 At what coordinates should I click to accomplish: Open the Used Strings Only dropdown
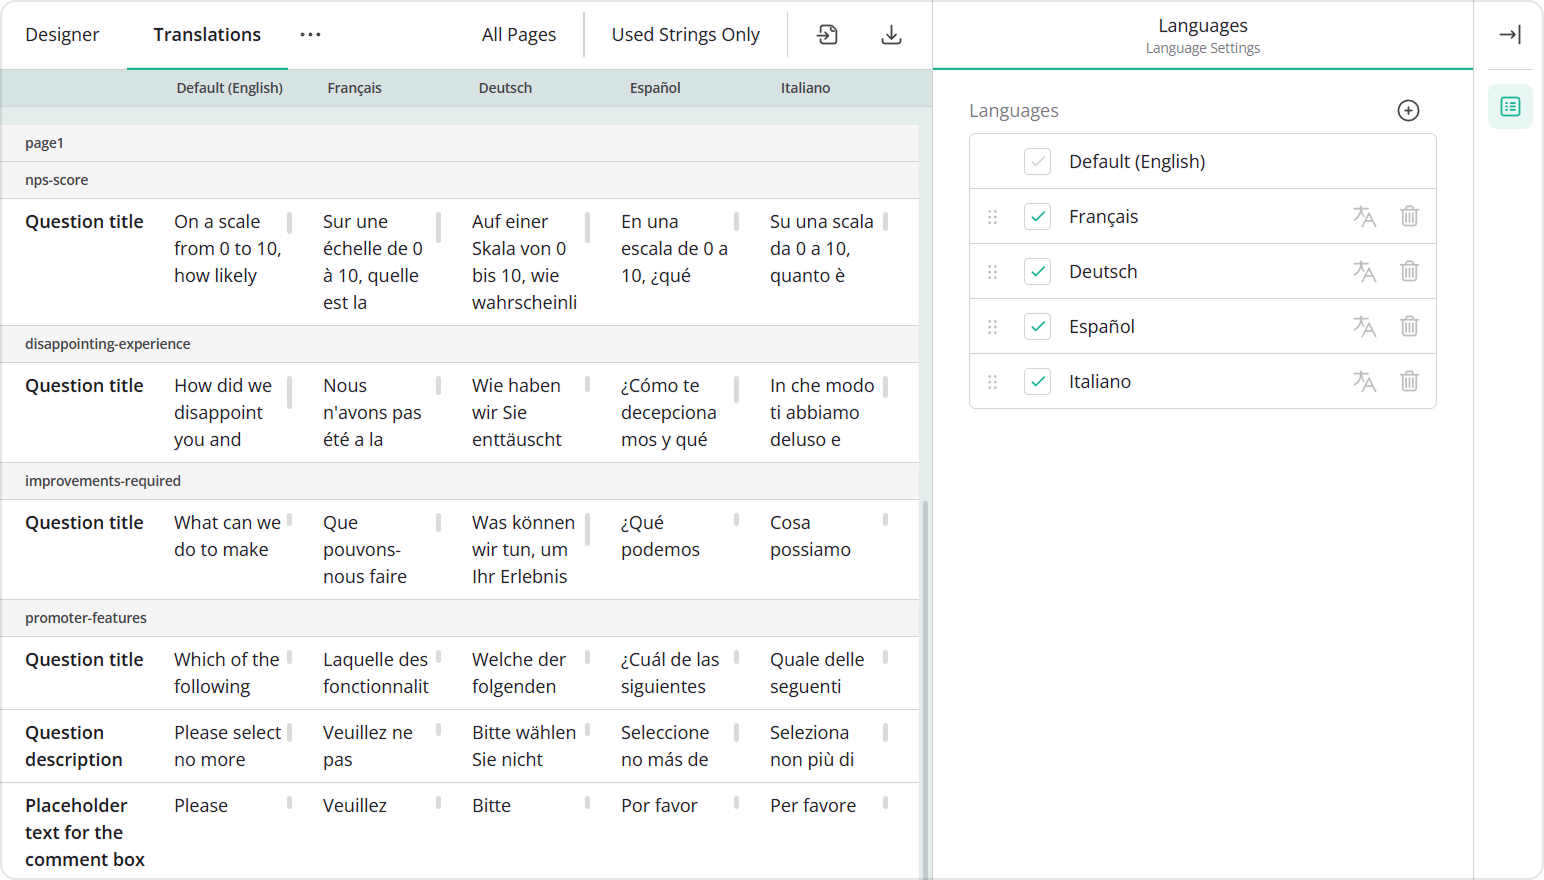(685, 34)
